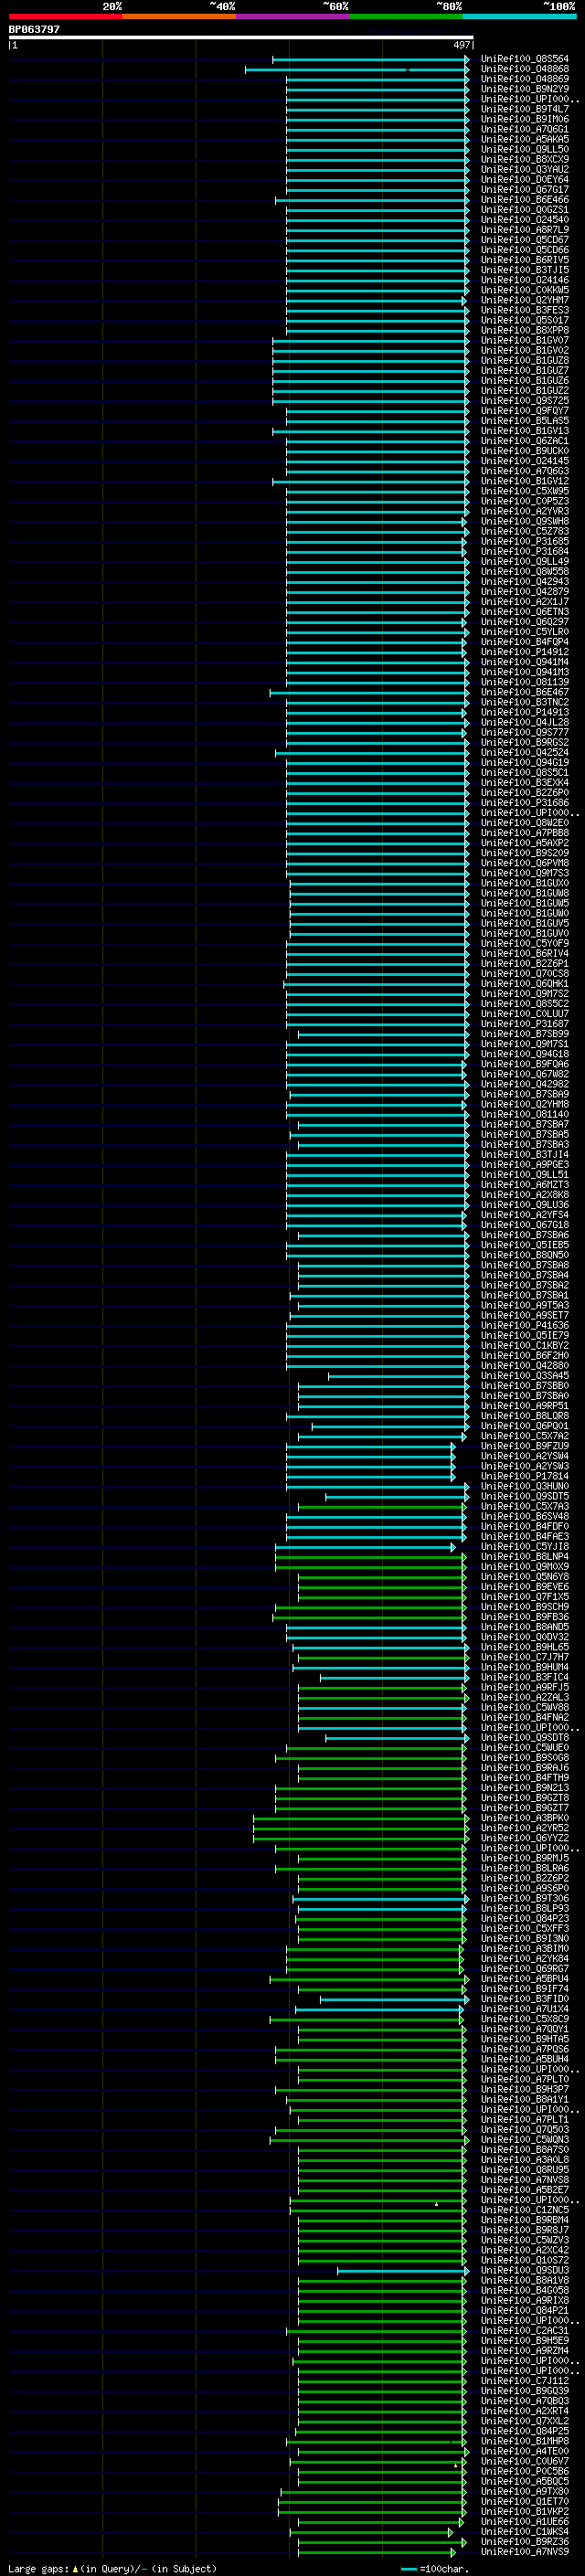
Task: Select the UniRef100_C5YJI8 label
Action: click(525, 1547)
